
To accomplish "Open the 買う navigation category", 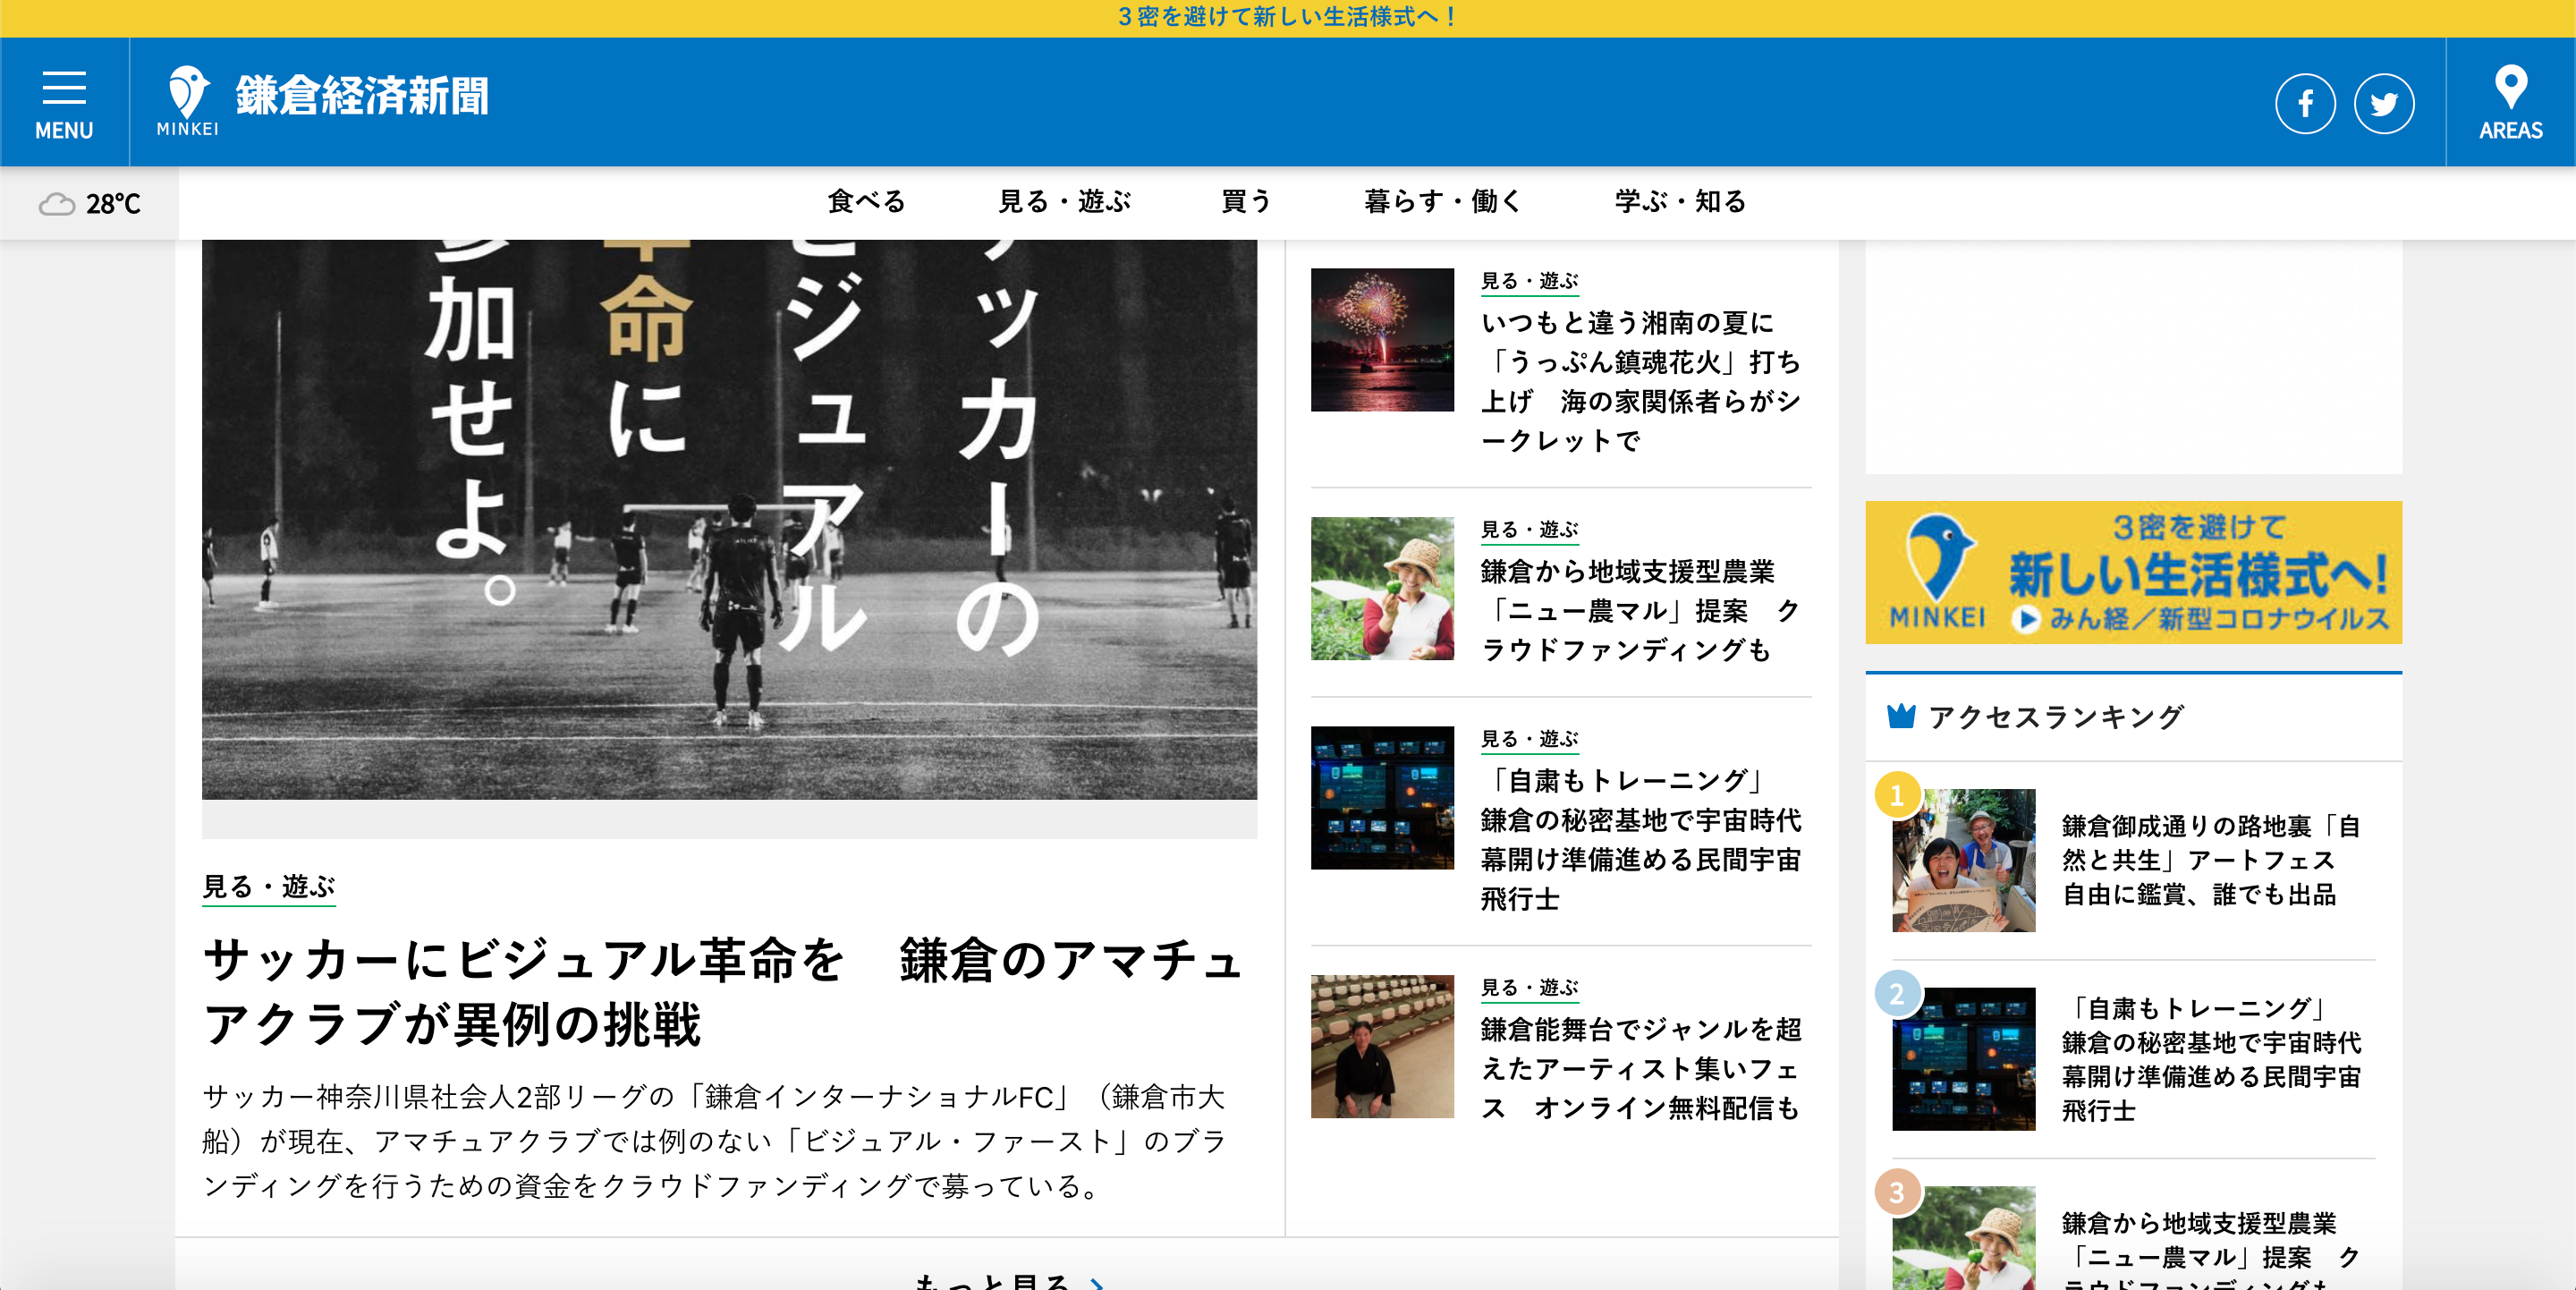I will [x=1246, y=202].
